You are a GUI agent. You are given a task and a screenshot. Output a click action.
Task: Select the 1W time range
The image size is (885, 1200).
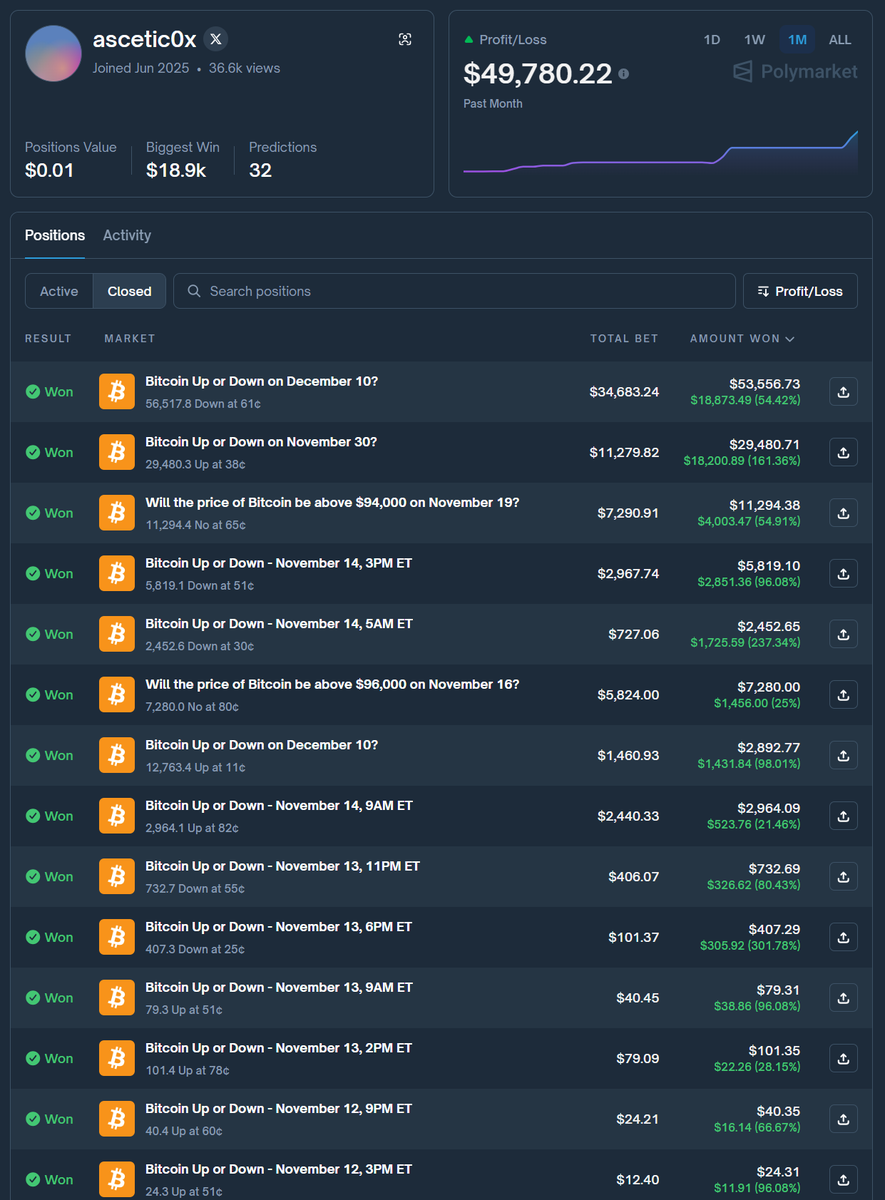754,40
